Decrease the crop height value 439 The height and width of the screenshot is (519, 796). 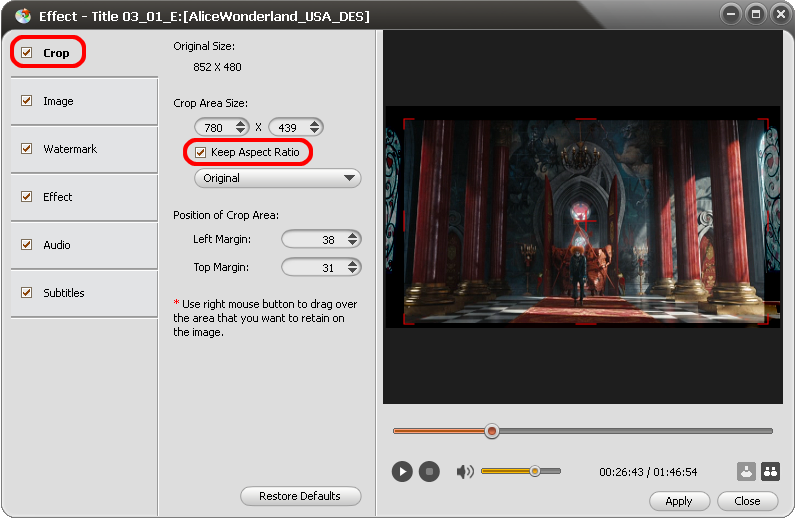click(x=315, y=131)
